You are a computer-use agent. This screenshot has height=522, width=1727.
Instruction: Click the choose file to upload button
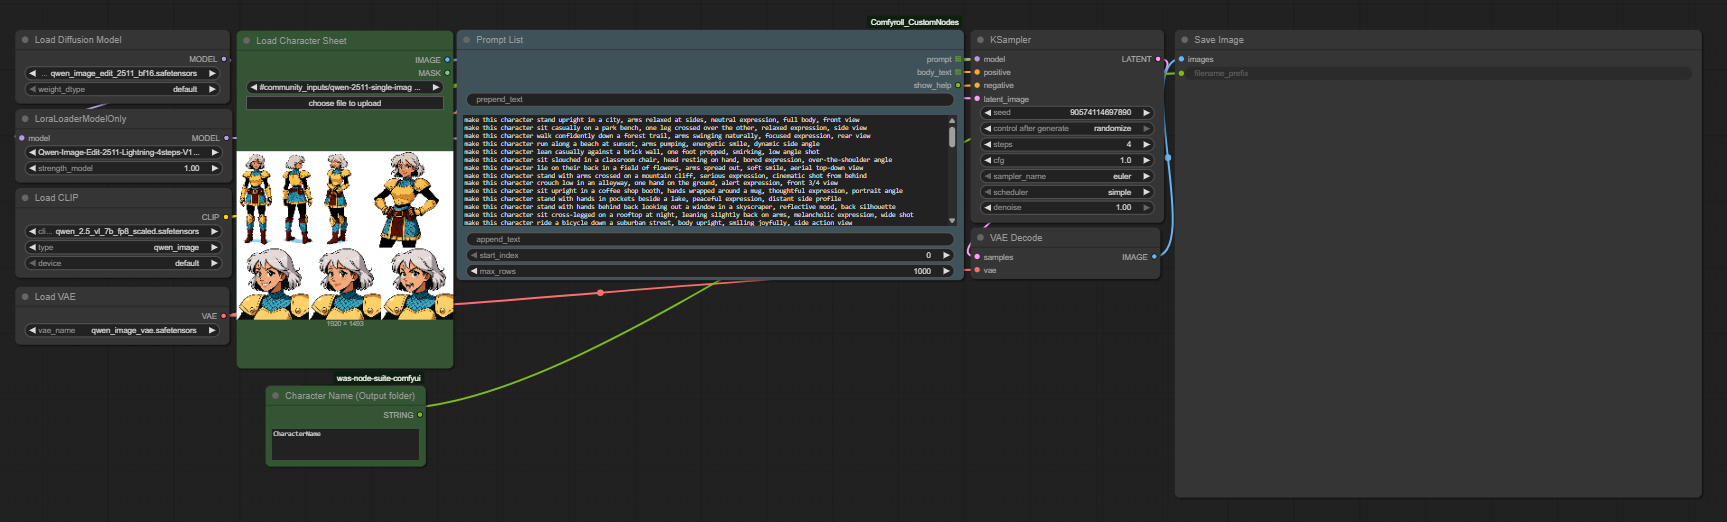344,103
